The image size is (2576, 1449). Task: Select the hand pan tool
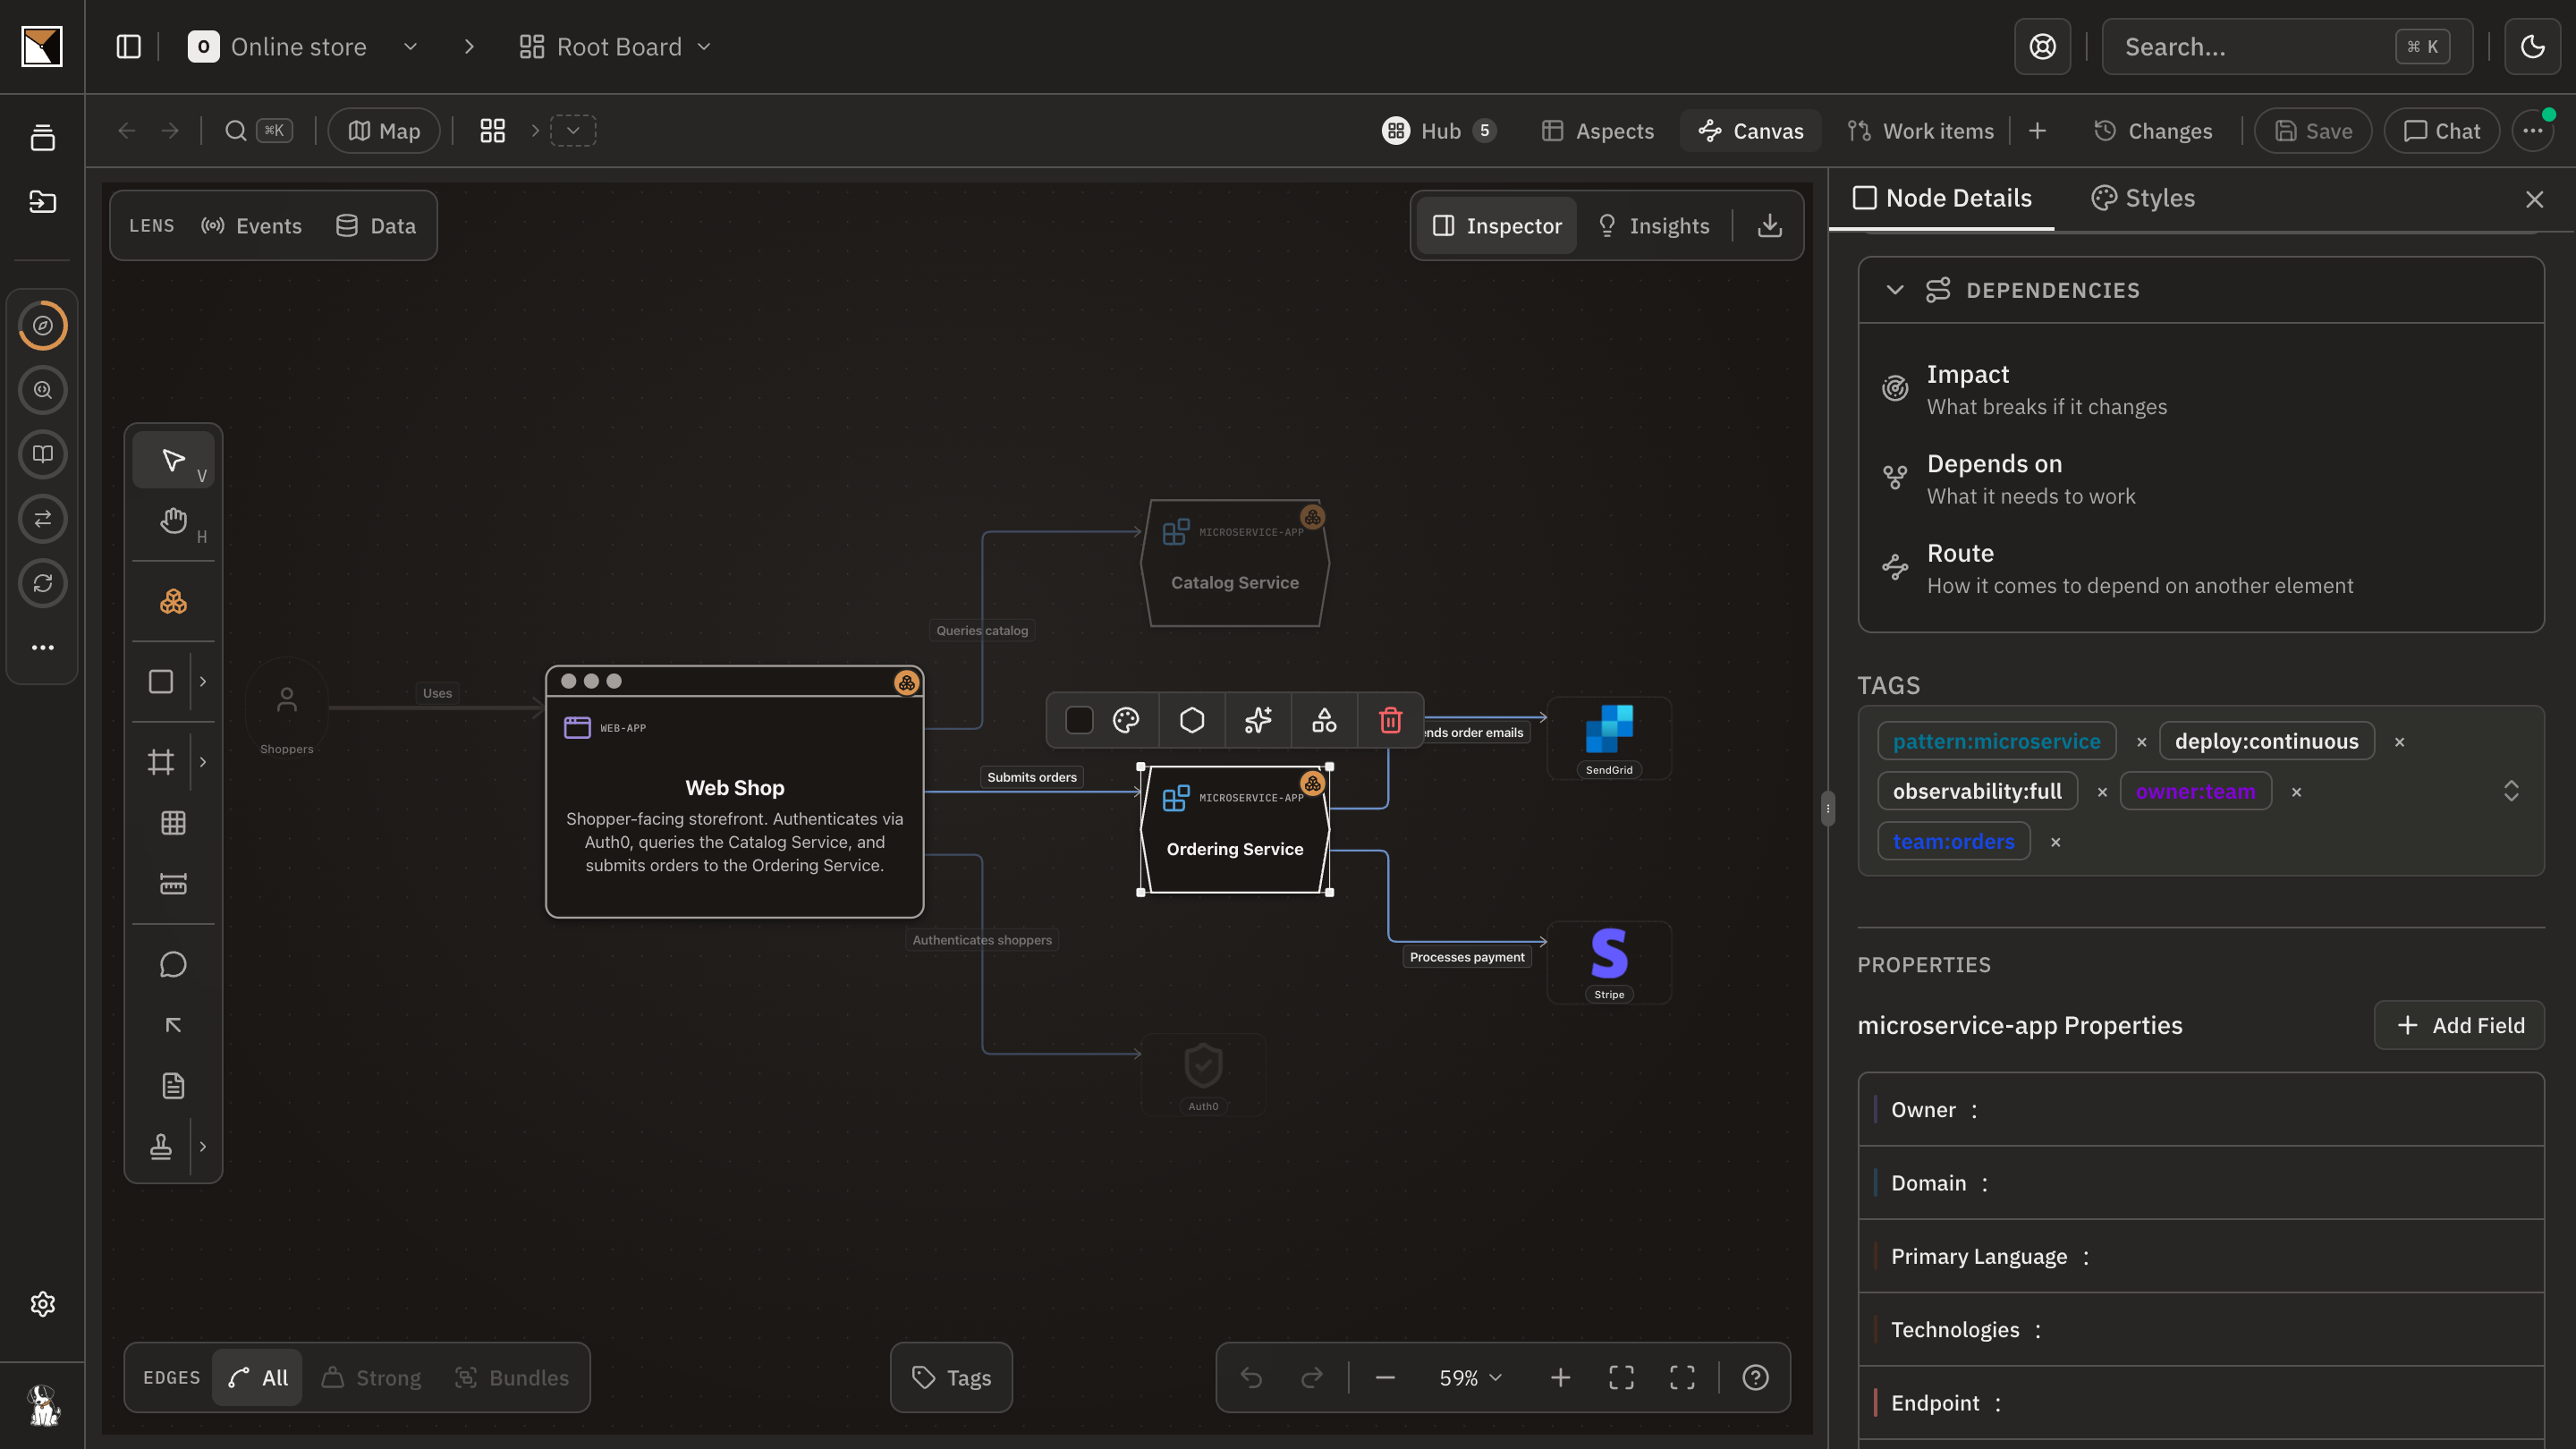[173, 521]
